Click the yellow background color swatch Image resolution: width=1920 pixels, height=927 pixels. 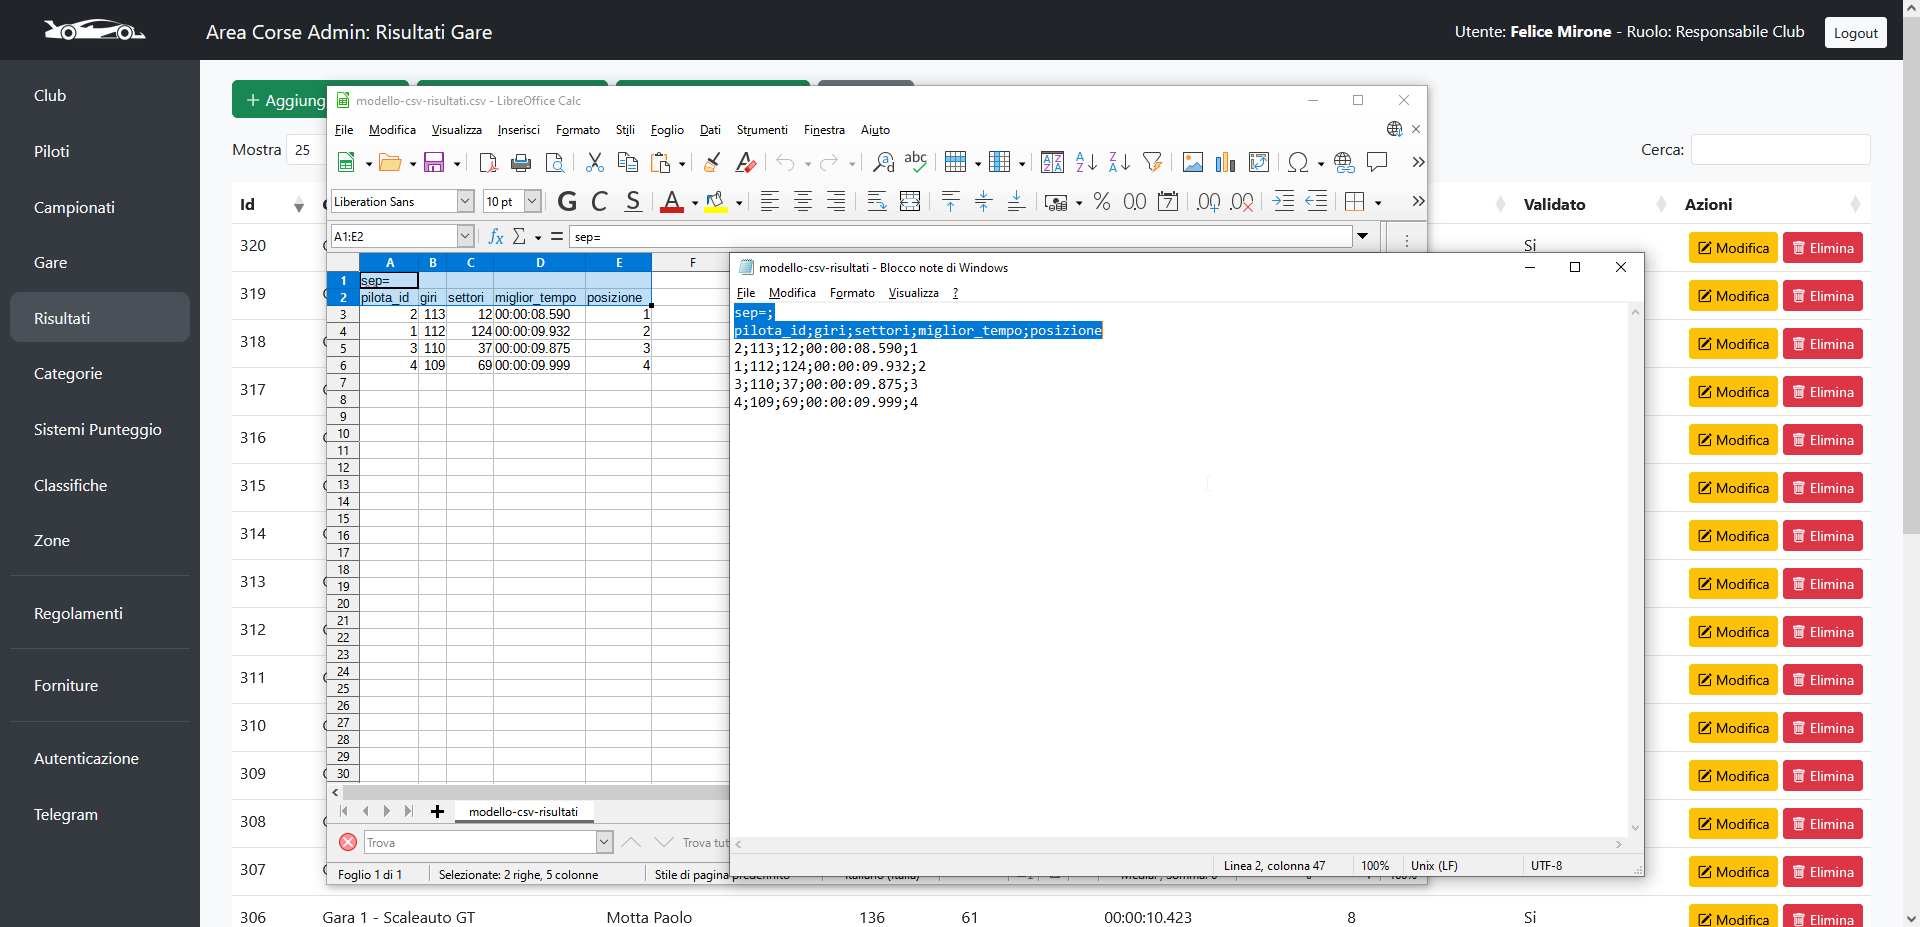716,202
